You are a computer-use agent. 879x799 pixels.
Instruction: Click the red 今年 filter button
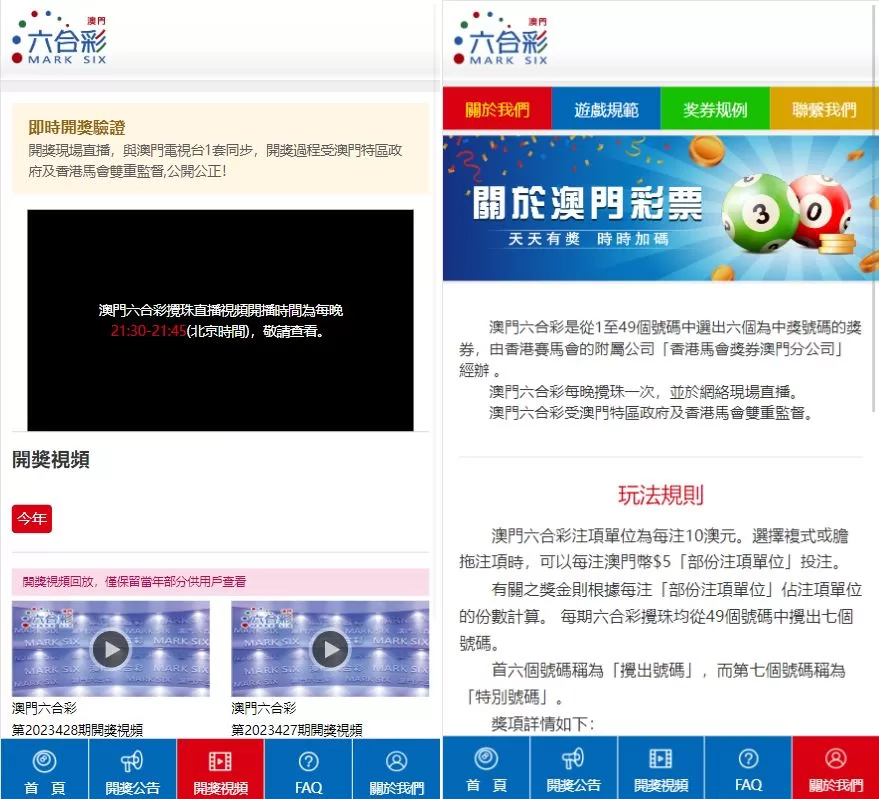32,519
